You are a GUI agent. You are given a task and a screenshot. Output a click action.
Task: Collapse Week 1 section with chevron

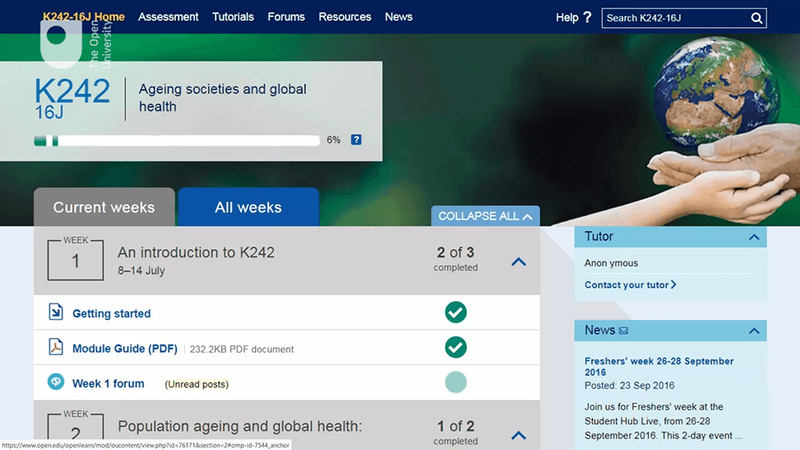(x=518, y=262)
